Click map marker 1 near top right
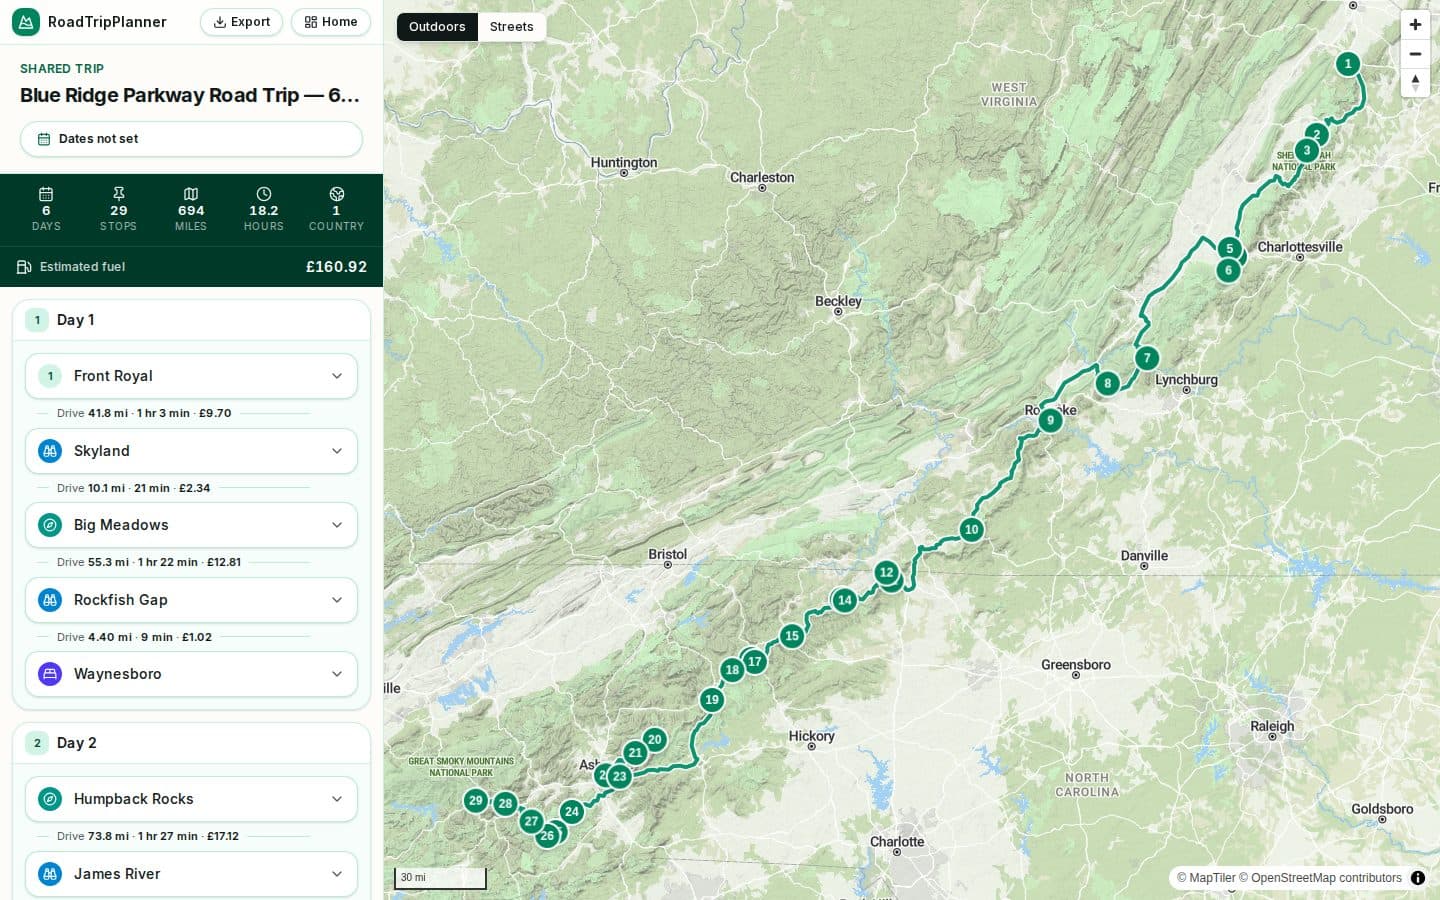This screenshot has height=900, width=1440. [1348, 64]
